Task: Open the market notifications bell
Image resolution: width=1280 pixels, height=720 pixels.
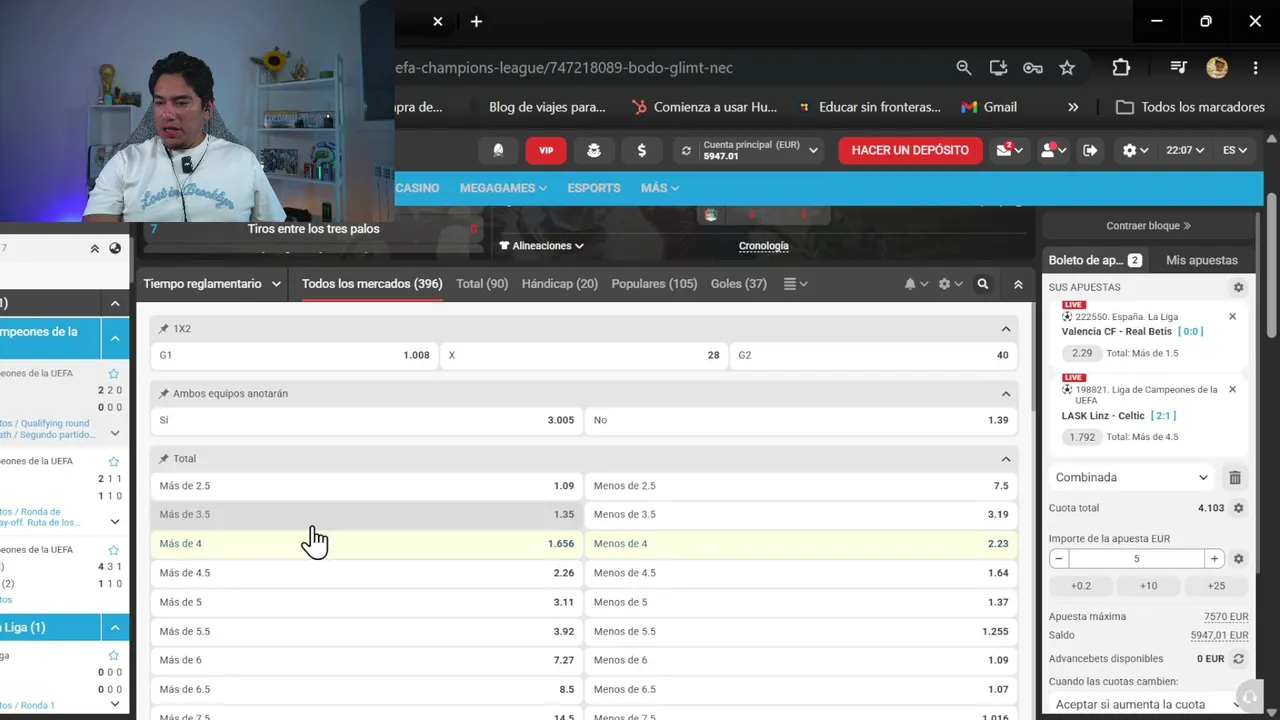Action: (x=915, y=284)
